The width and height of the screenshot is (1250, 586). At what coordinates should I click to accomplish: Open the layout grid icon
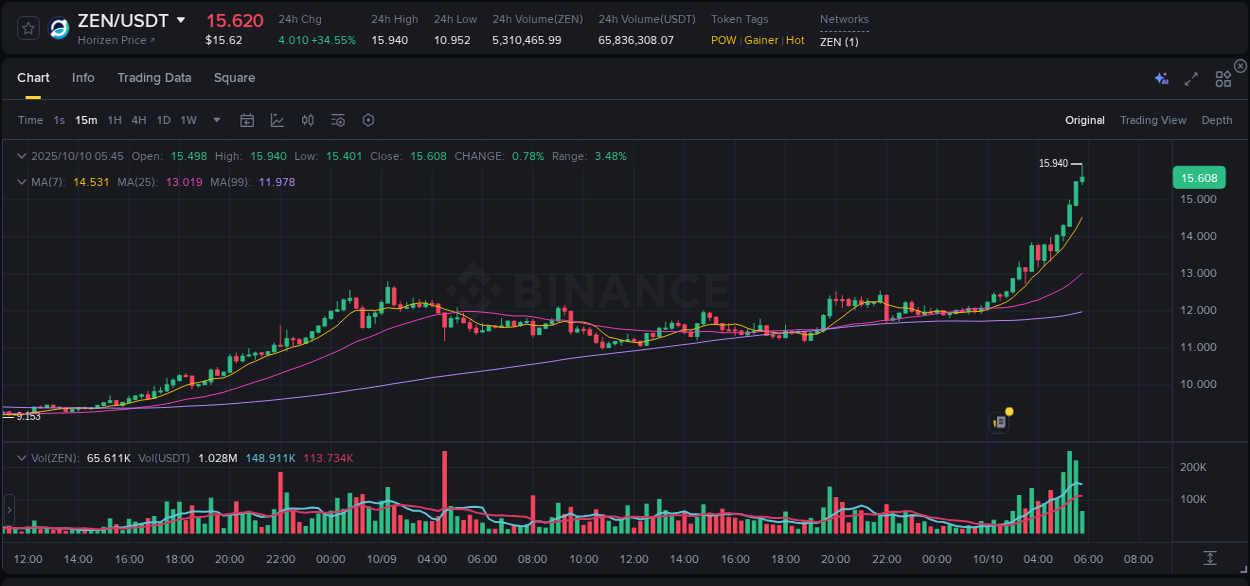tap(1223, 78)
